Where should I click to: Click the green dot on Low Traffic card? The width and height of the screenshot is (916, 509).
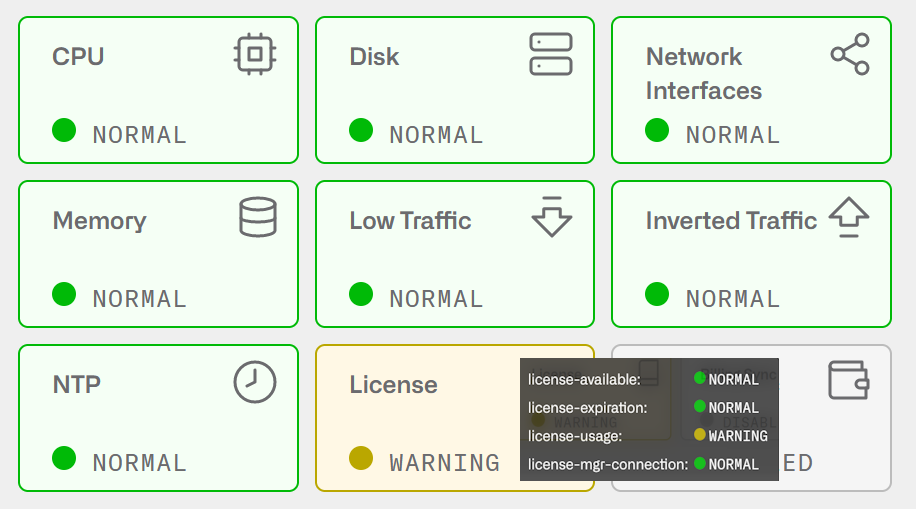pyautogui.click(x=361, y=294)
